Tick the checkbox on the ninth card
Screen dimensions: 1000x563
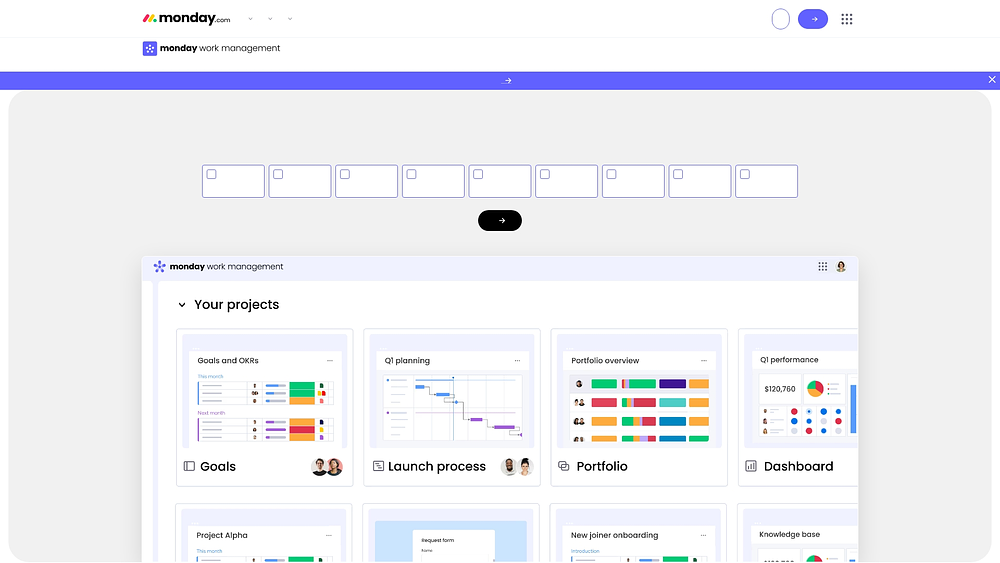coord(745,174)
